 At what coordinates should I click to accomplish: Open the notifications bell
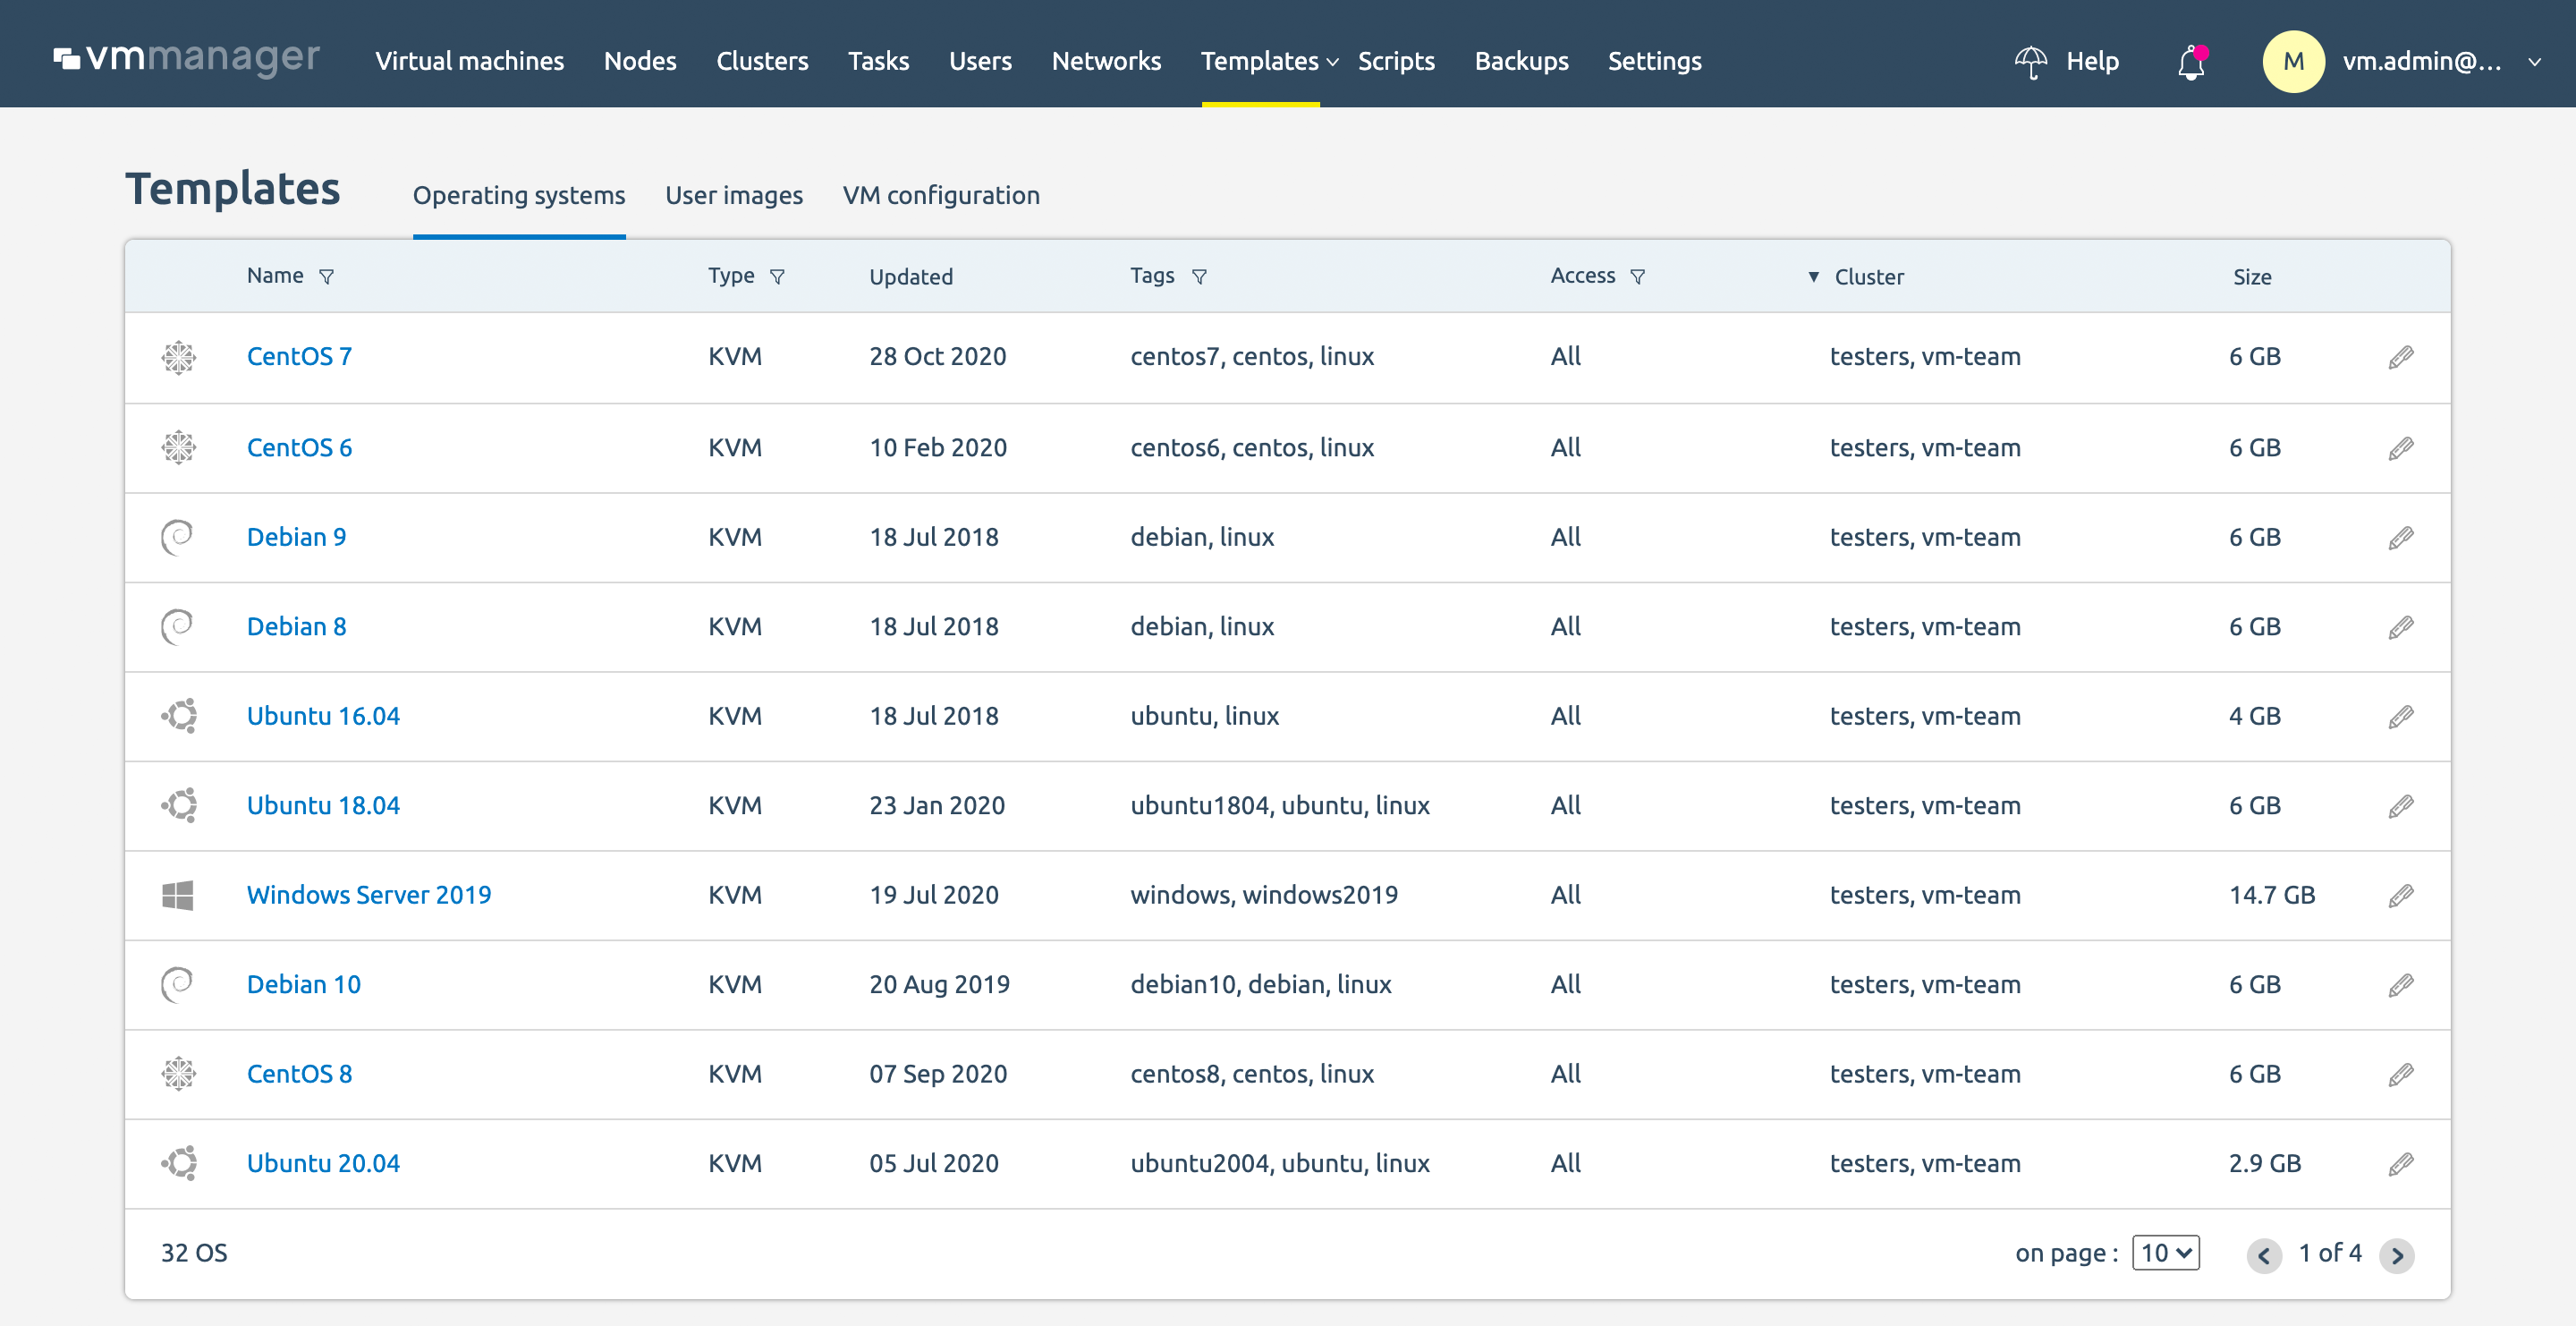point(2191,62)
